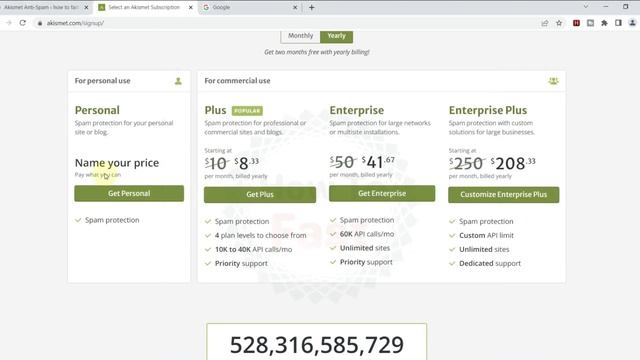640x360 pixels.
Task: Click the $208.33 Enterprise Plus price
Action: point(513,163)
